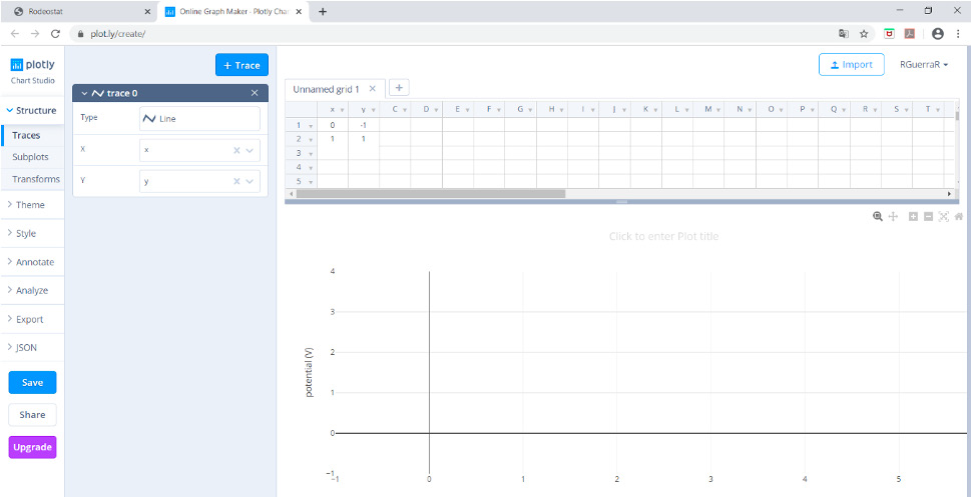Click the plot title placeholder text
Image resolution: width=971 pixels, height=497 pixels.
coord(663,236)
